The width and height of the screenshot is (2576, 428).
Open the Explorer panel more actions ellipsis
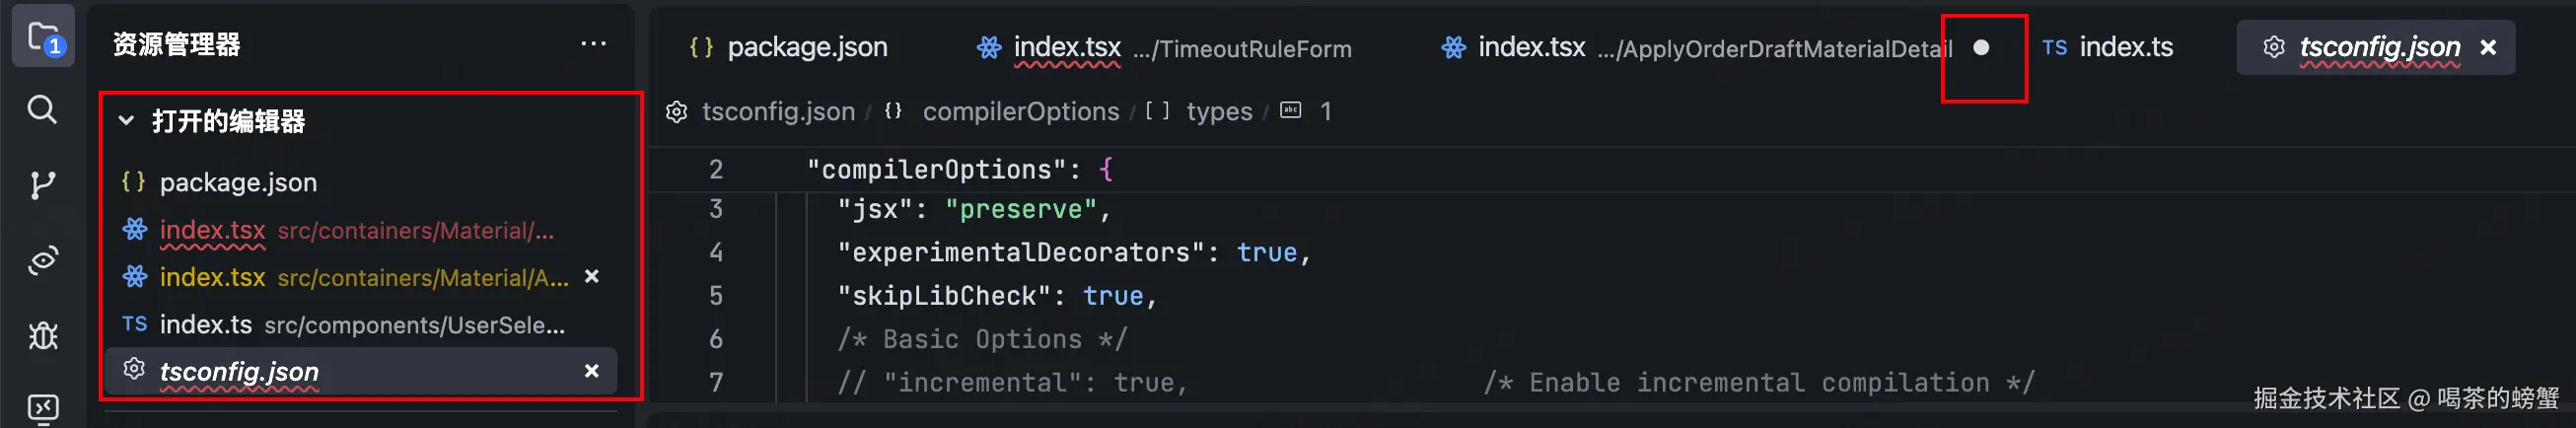click(x=593, y=44)
